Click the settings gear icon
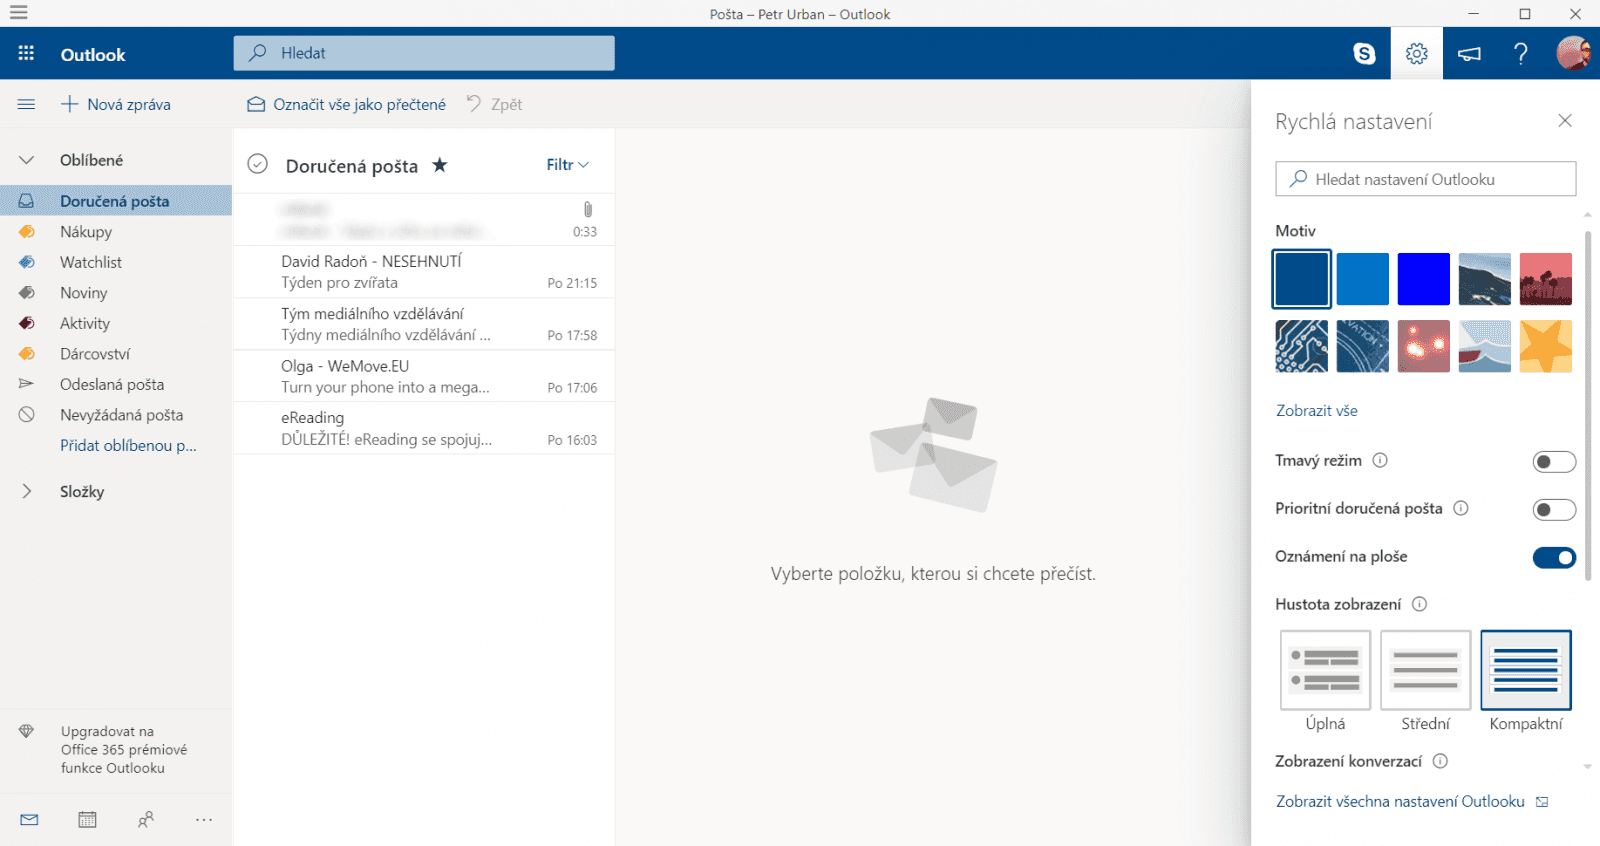 click(1416, 54)
